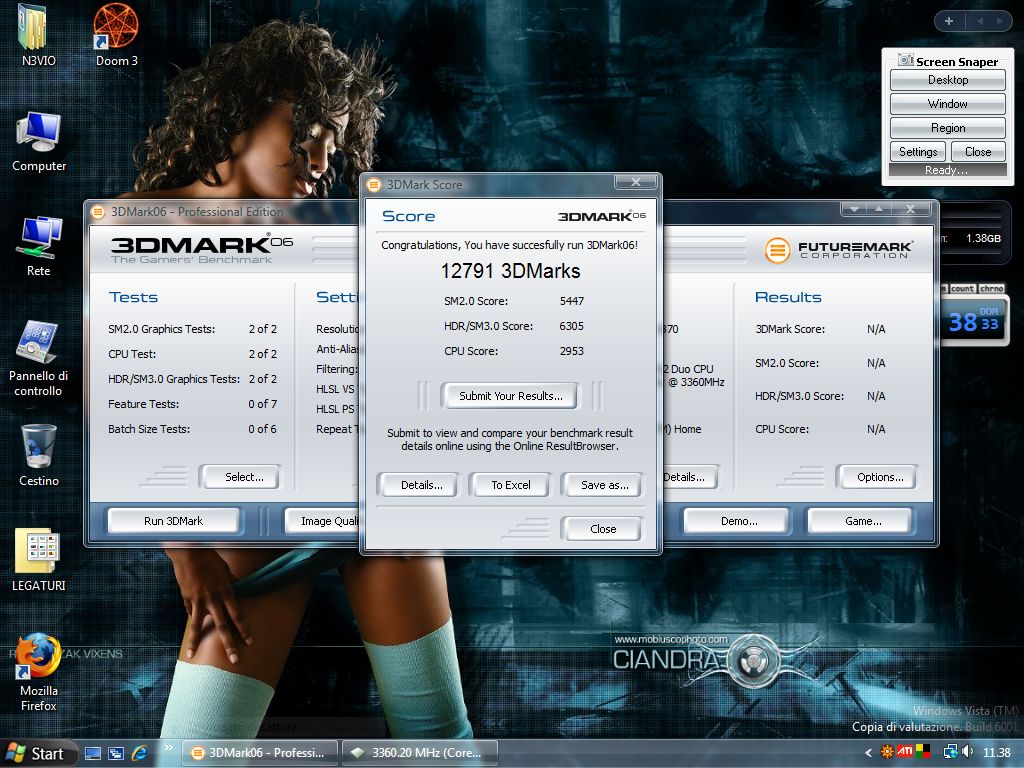
Task: Click the Close button in Score dialog
Action: (603, 529)
